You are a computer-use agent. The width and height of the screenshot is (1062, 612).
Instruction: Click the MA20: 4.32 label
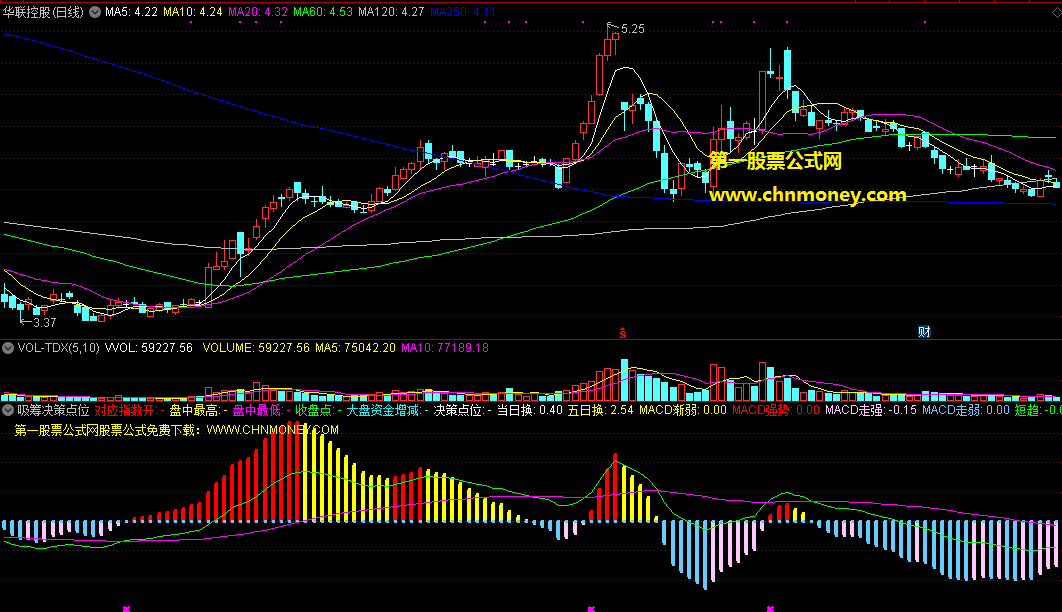coord(257,12)
